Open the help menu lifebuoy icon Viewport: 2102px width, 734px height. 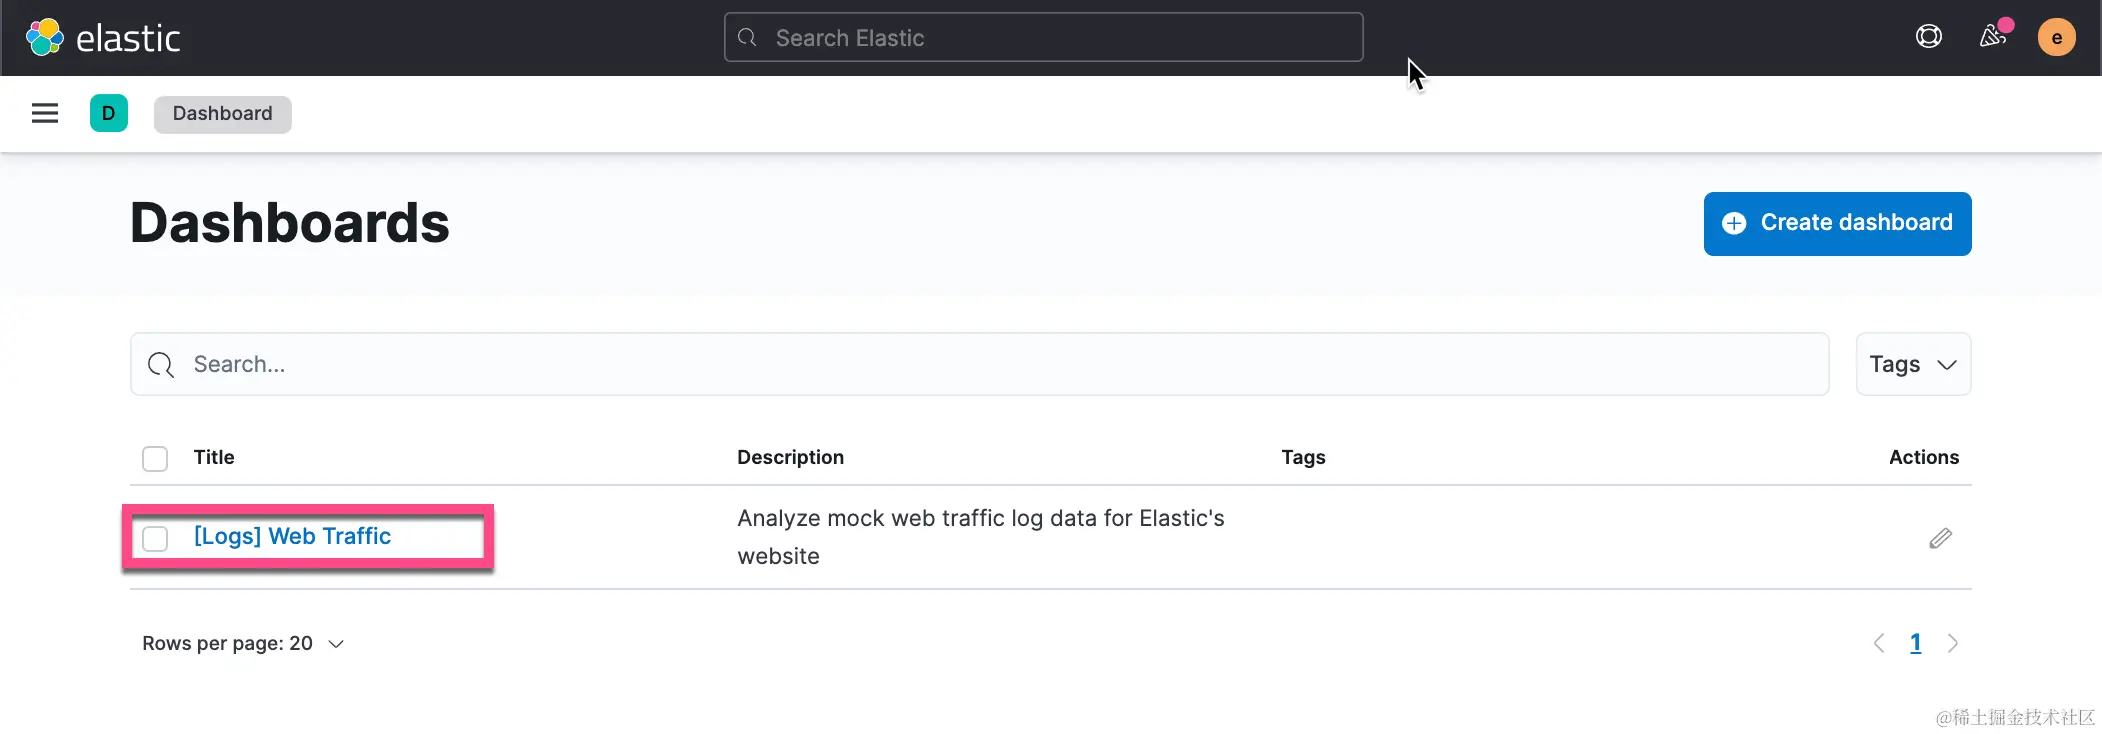pyautogui.click(x=1928, y=37)
